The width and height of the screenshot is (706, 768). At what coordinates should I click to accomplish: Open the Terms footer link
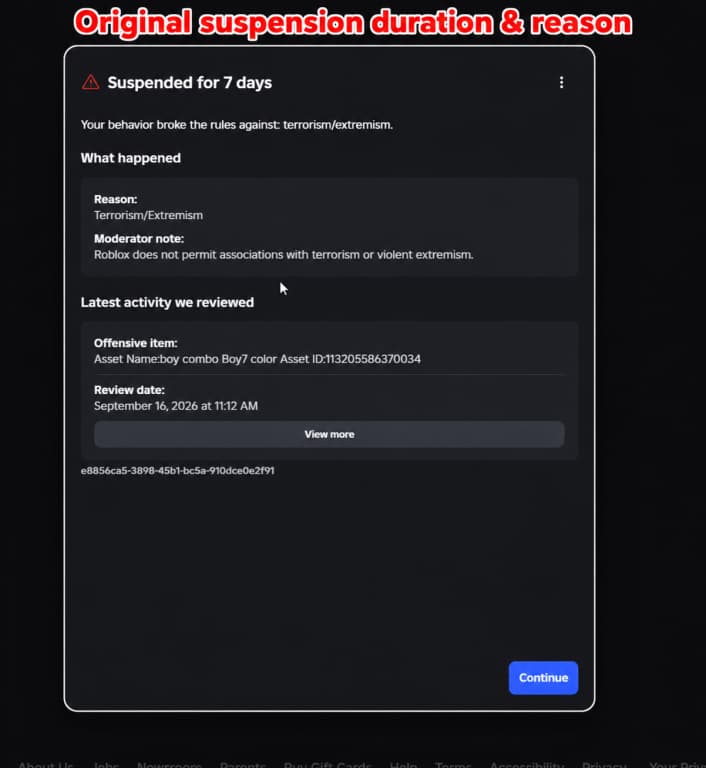[x=453, y=764]
